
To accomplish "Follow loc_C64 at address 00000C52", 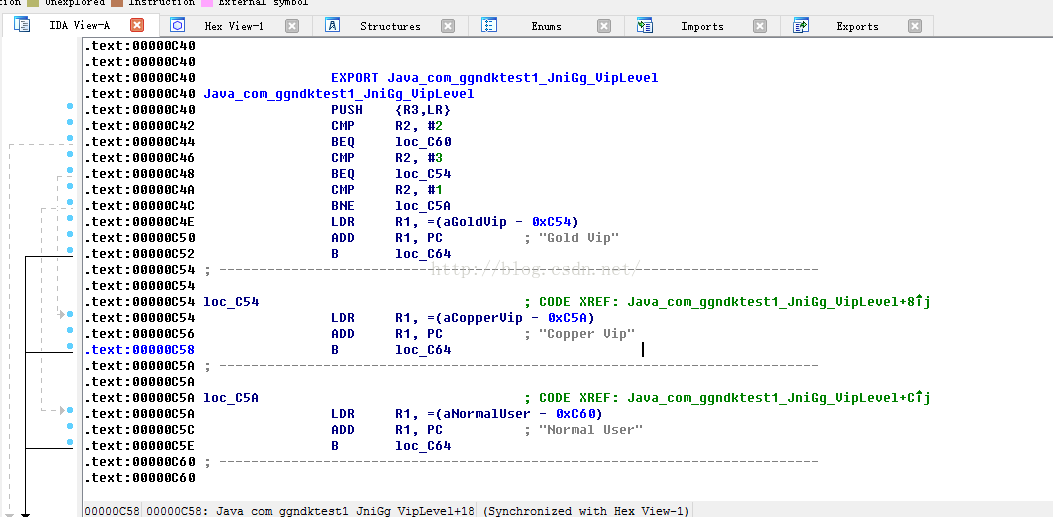I will pyautogui.click(x=423, y=254).
